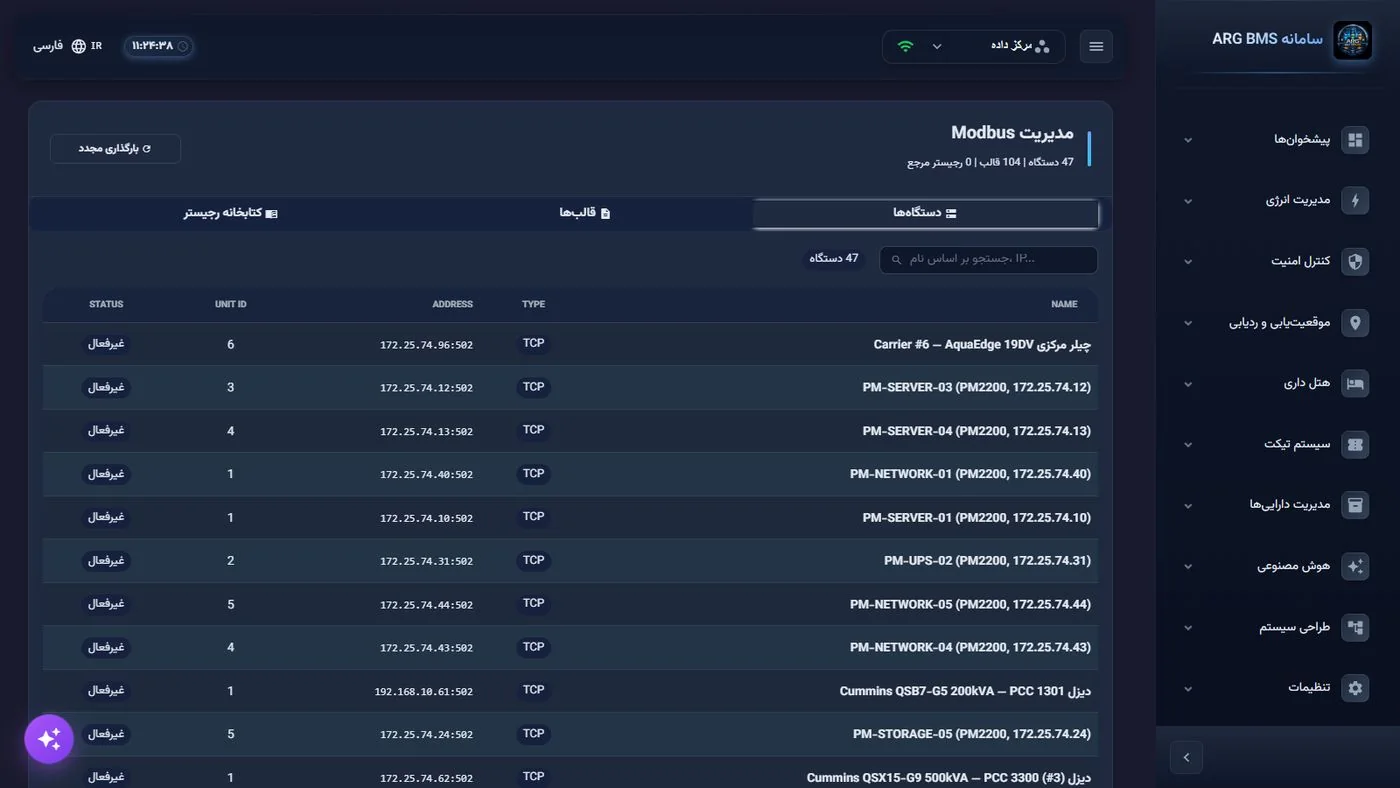This screenshot has width=1400, height=788.
Task: Collapse the sidebar with bottom arrow button
Action: click(x=1186, y=758)
